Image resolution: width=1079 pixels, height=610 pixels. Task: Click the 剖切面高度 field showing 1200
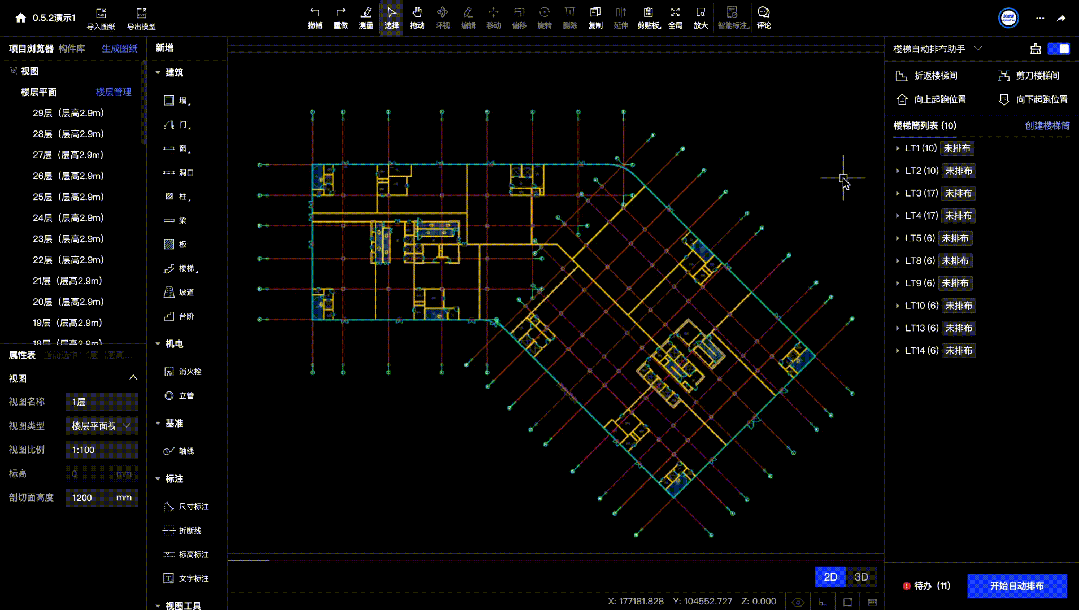pyautogui.click(x=102, y=498)
